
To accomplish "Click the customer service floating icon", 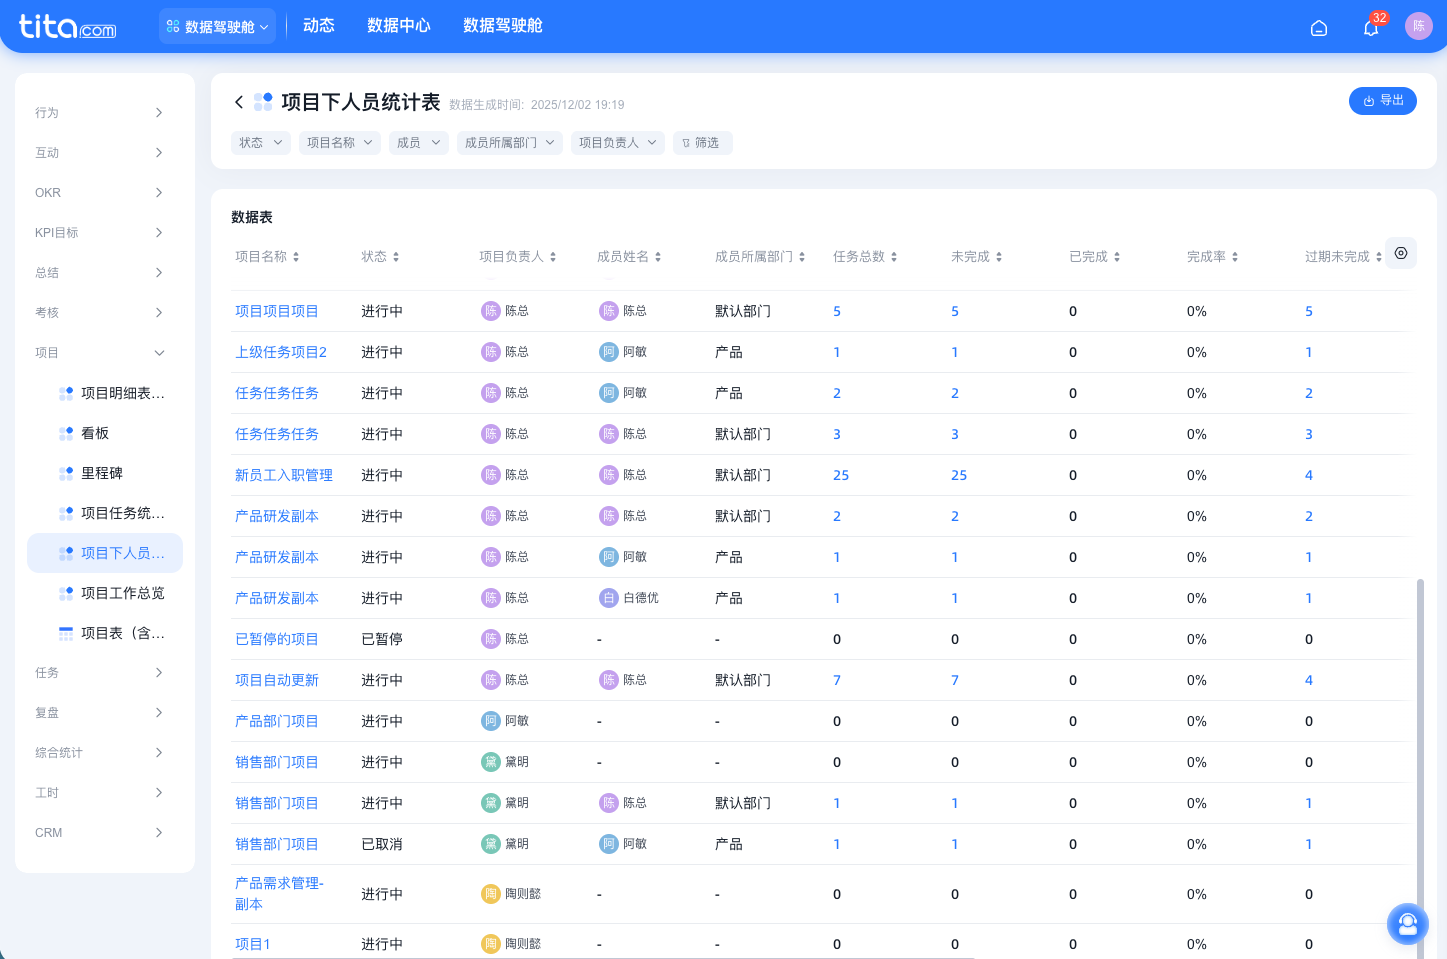I will click(x=1407, y=923).
